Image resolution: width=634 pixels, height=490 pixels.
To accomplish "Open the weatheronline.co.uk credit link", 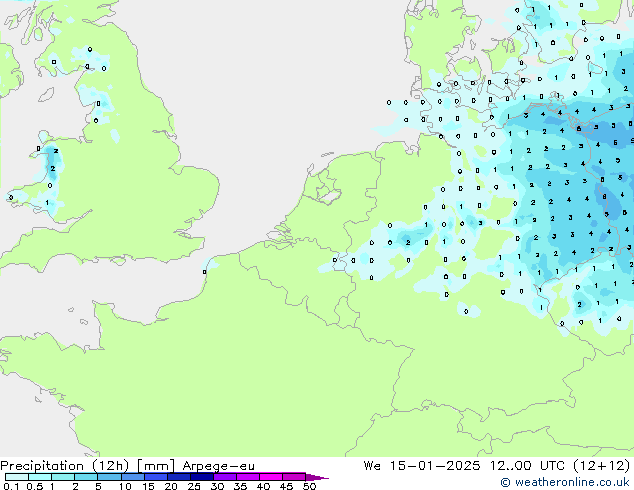I will (565, 482).
